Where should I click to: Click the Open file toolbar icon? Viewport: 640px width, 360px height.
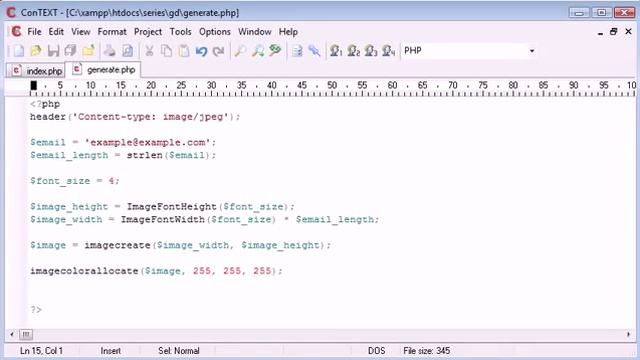[x=36, y=51]
